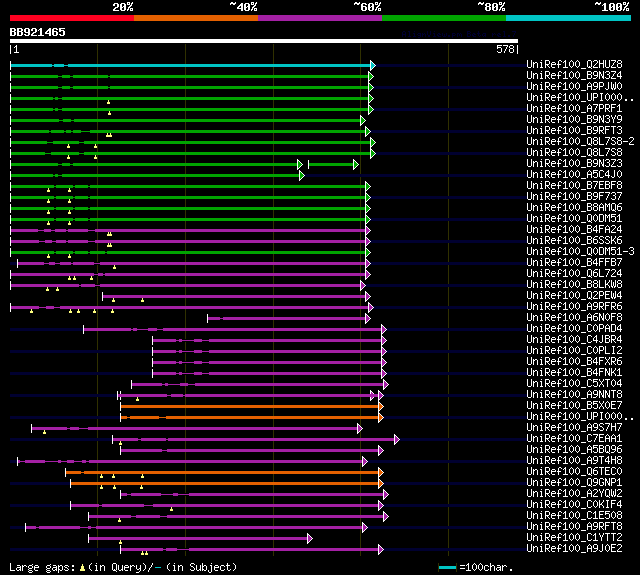Select hit label UniRef100_A9S7H7
640x575 pixels.
click(x=574, y=428)
